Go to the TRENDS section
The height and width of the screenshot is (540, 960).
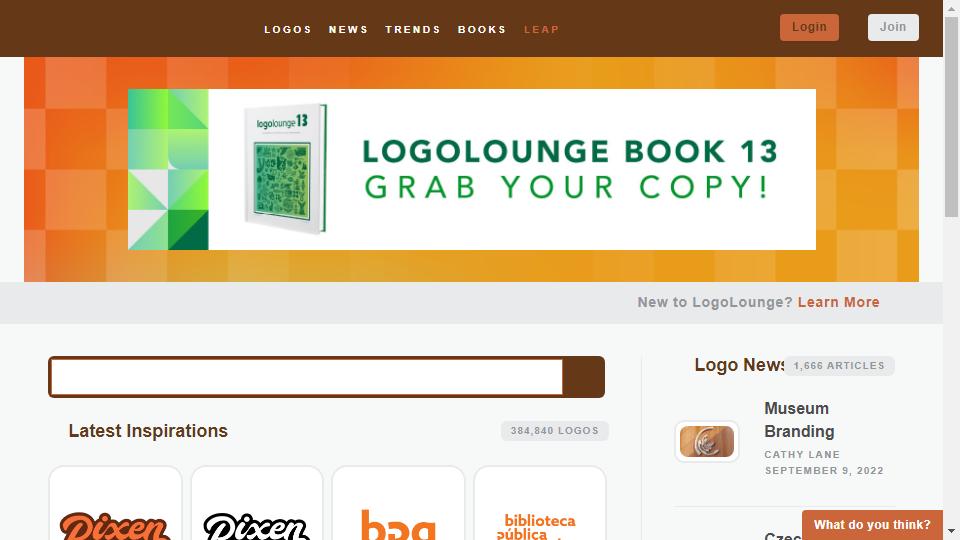point(413,29)
